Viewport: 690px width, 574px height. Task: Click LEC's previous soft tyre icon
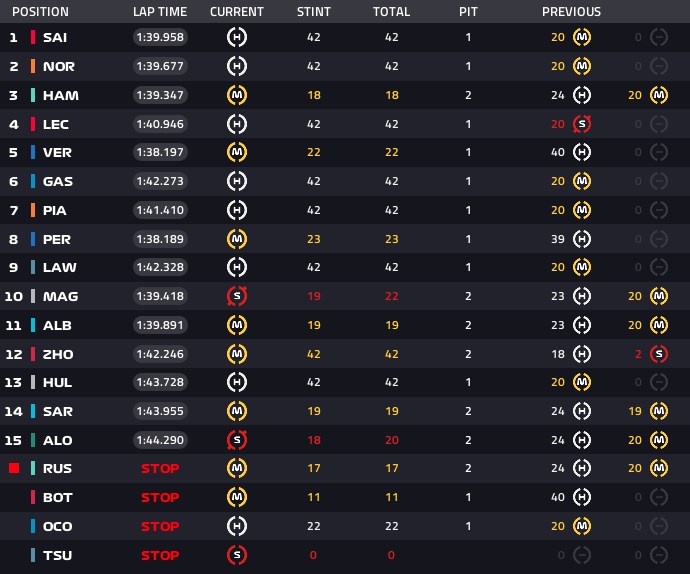tap(582, 124)
